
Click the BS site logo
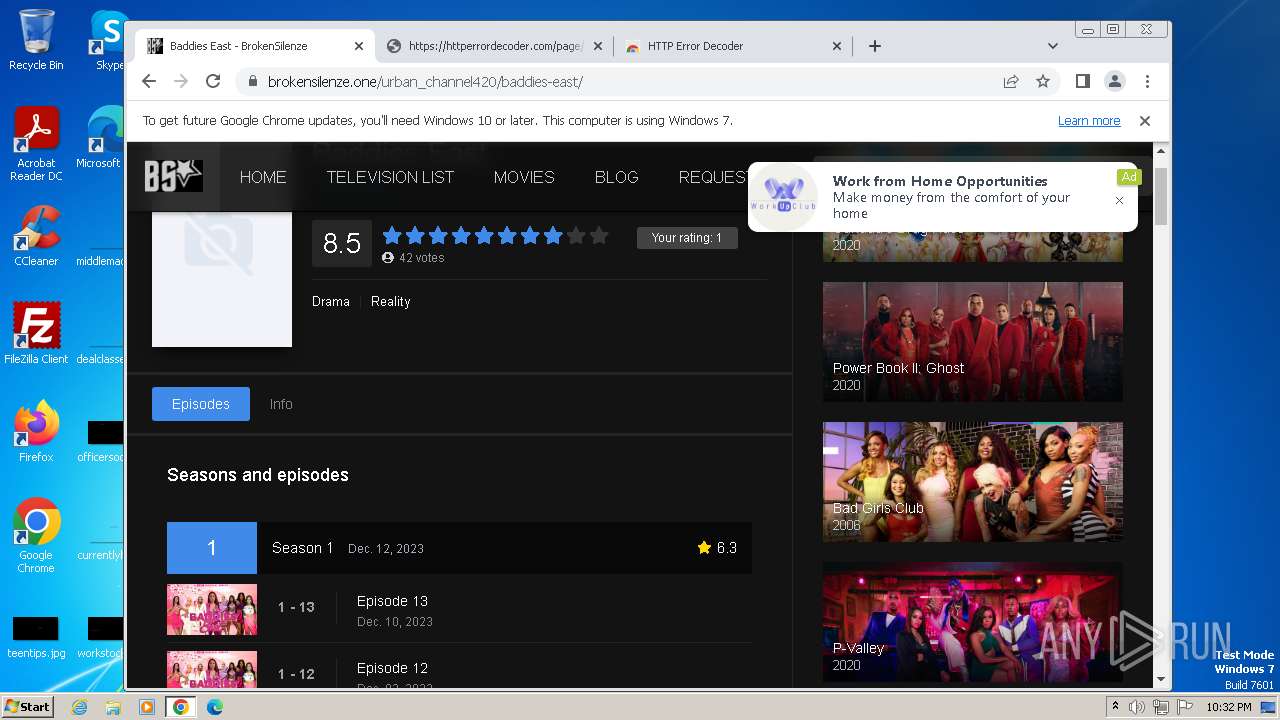pos(173,176)
